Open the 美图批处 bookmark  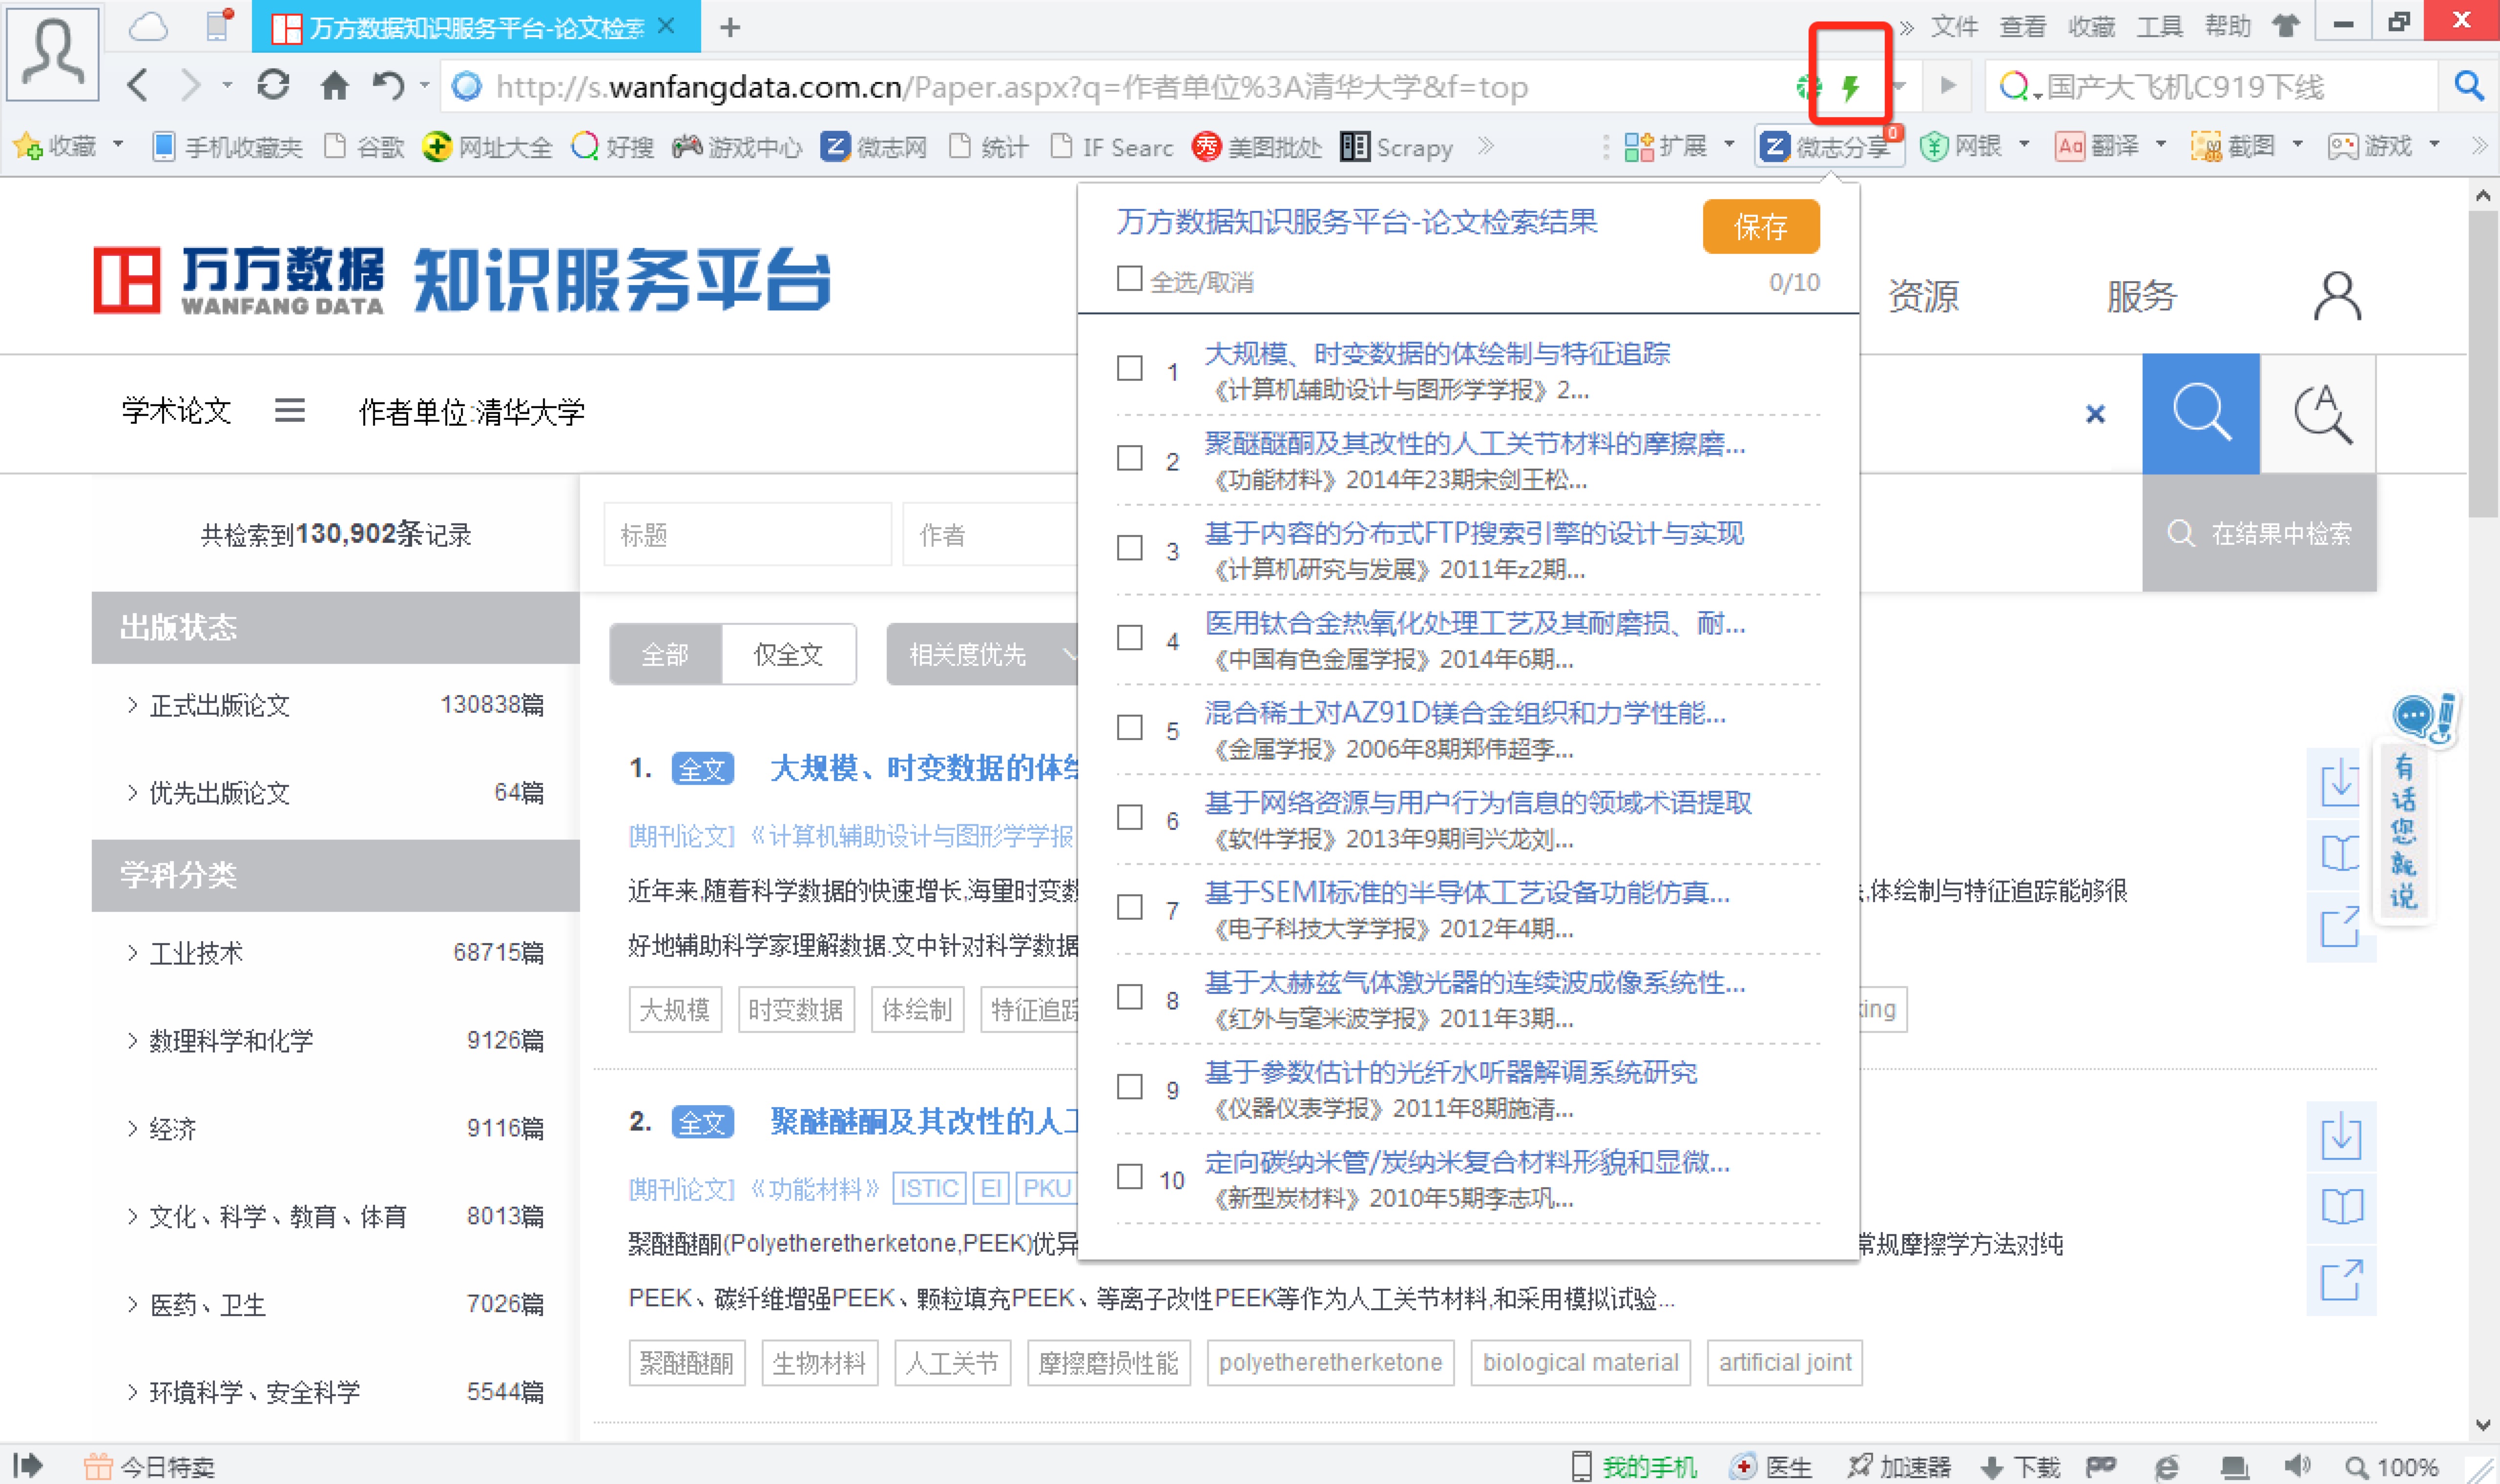click(1256, 147)
